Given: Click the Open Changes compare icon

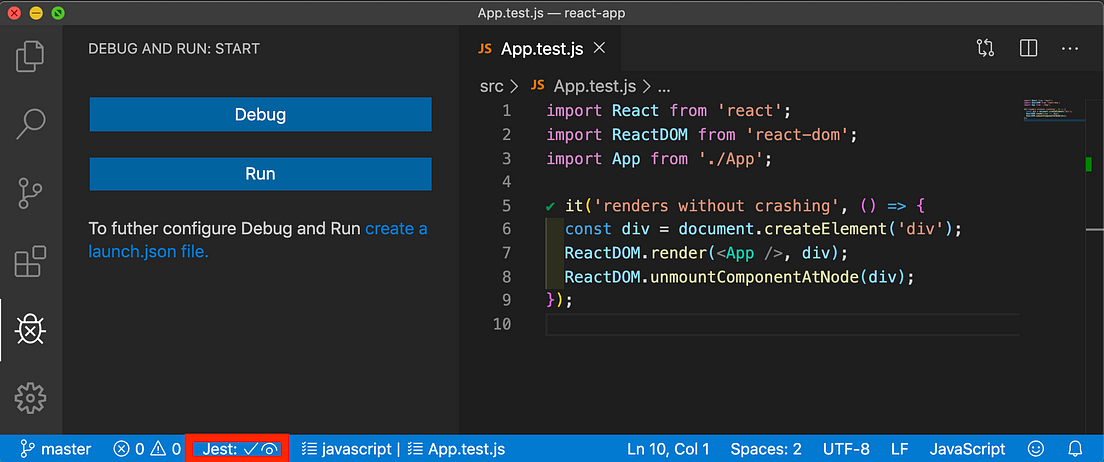Looking at the screenshot, I should click(x=985, y=49).
